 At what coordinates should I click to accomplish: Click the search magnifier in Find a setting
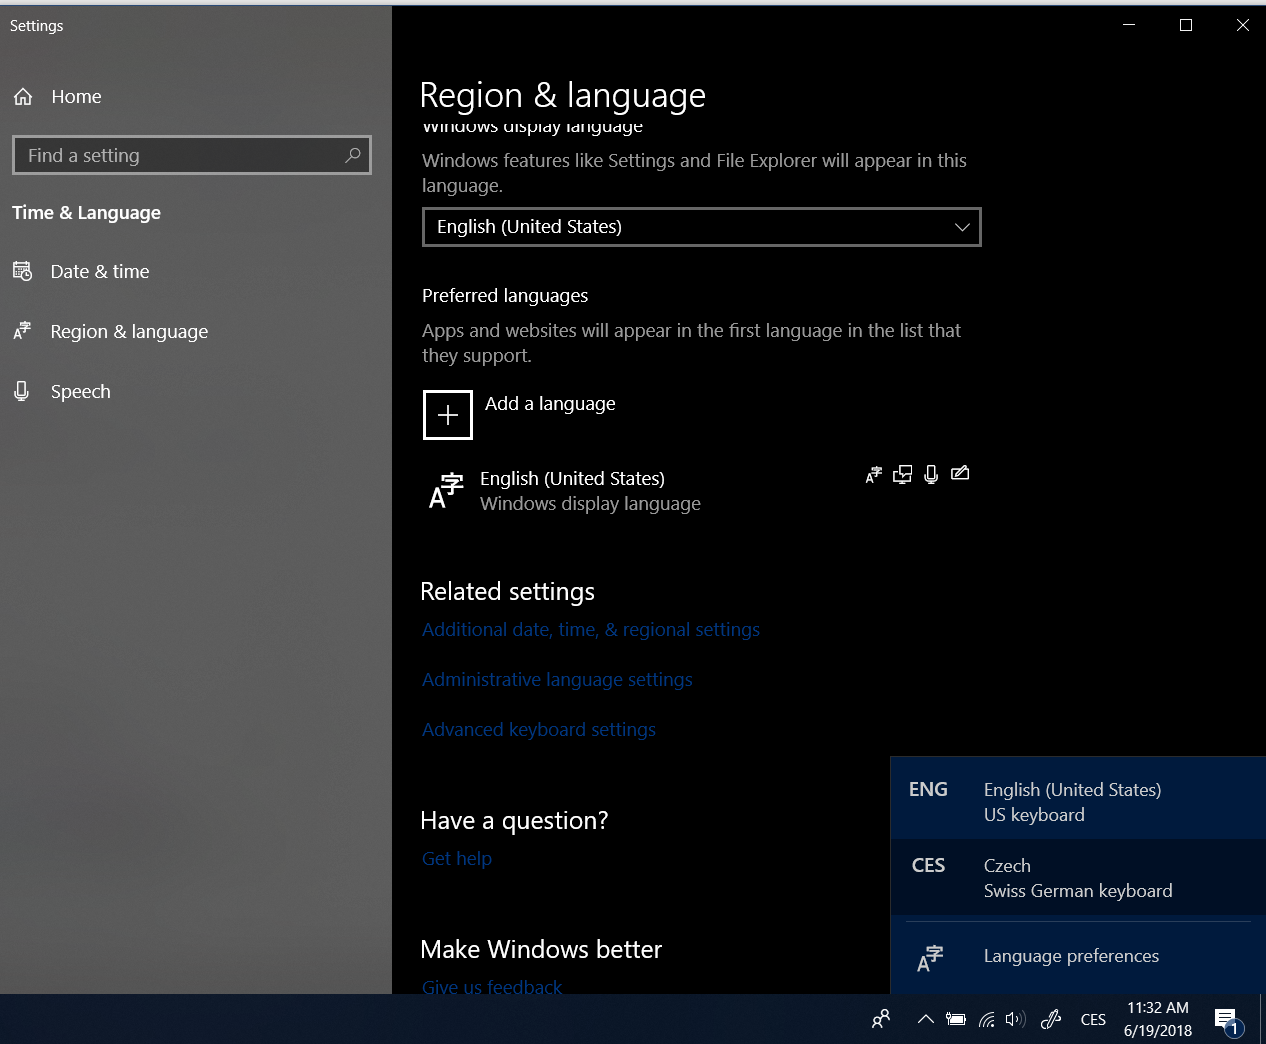pos(353,155)
